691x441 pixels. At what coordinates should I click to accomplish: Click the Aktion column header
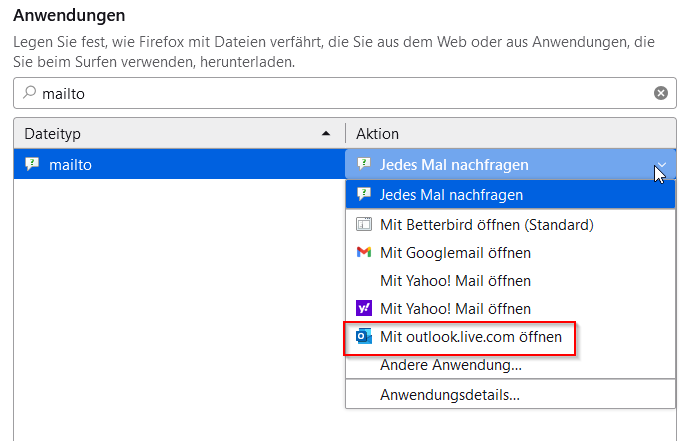[500, 133]
